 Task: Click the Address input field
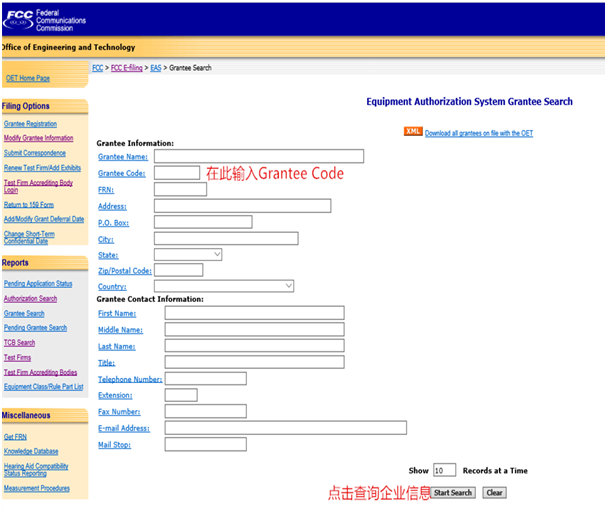[x=242, y=206]
